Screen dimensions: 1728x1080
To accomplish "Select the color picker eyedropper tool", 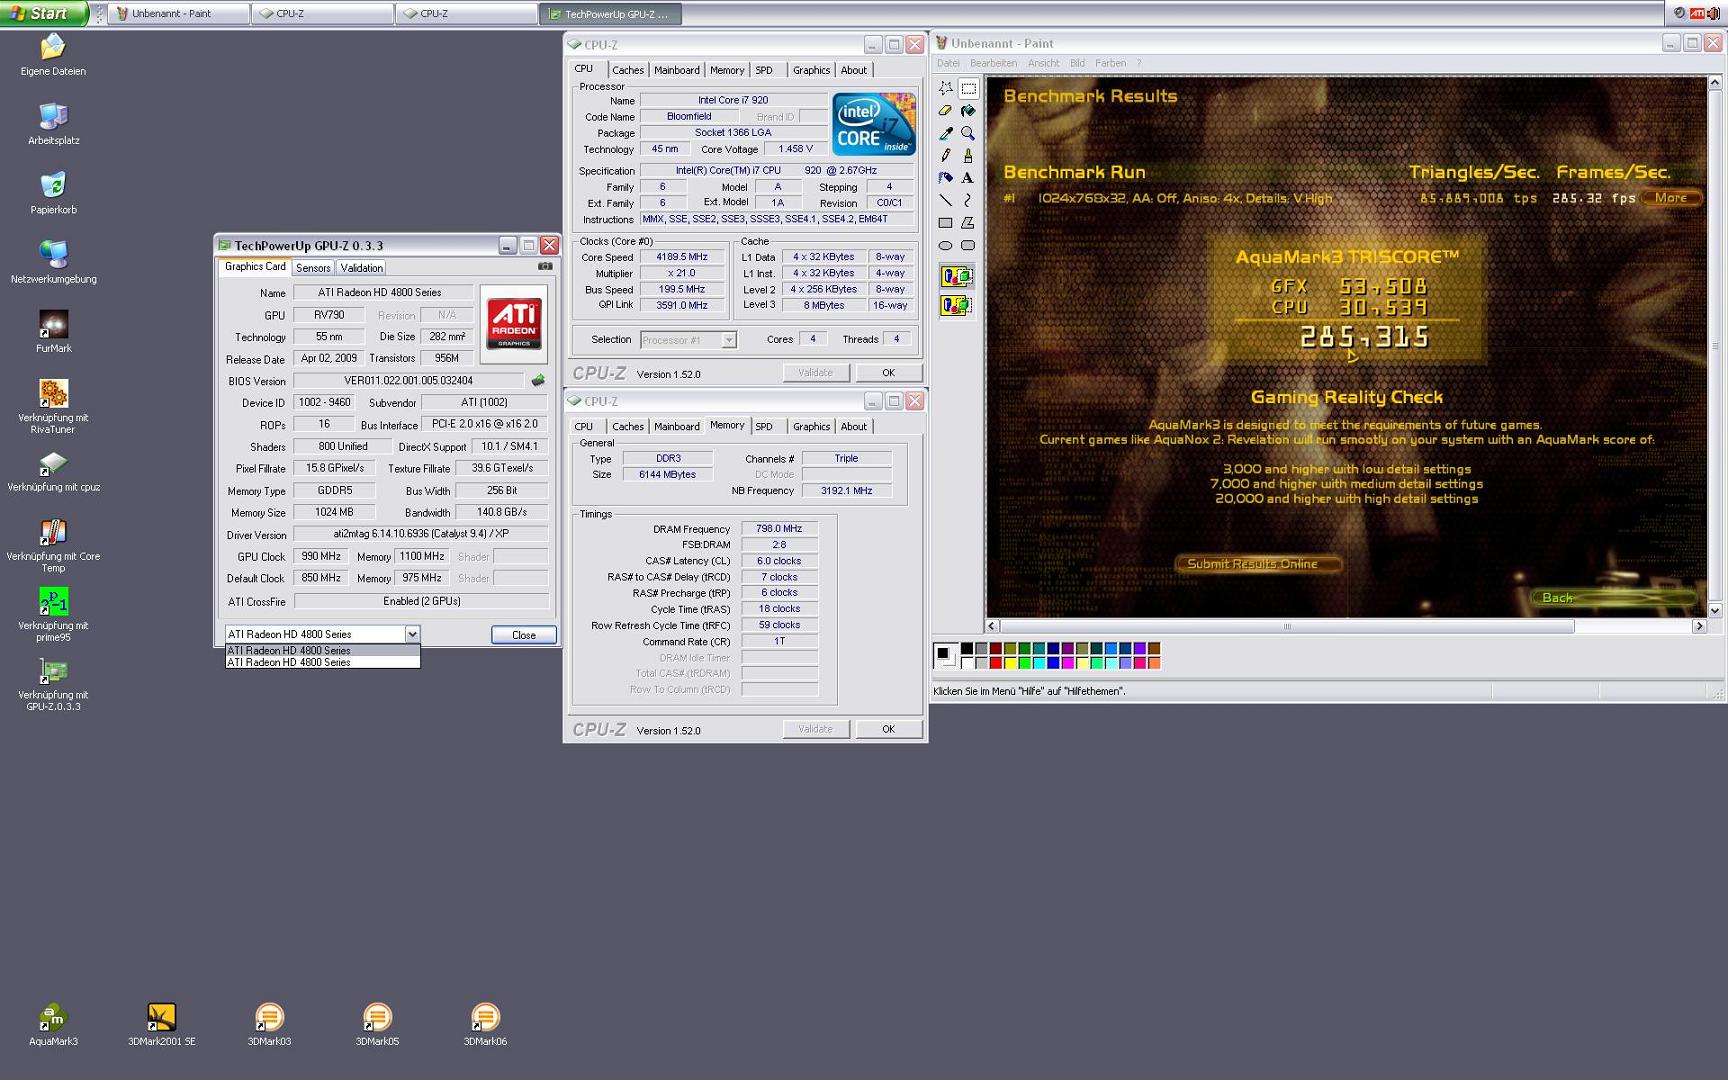I will coord(945,133).
